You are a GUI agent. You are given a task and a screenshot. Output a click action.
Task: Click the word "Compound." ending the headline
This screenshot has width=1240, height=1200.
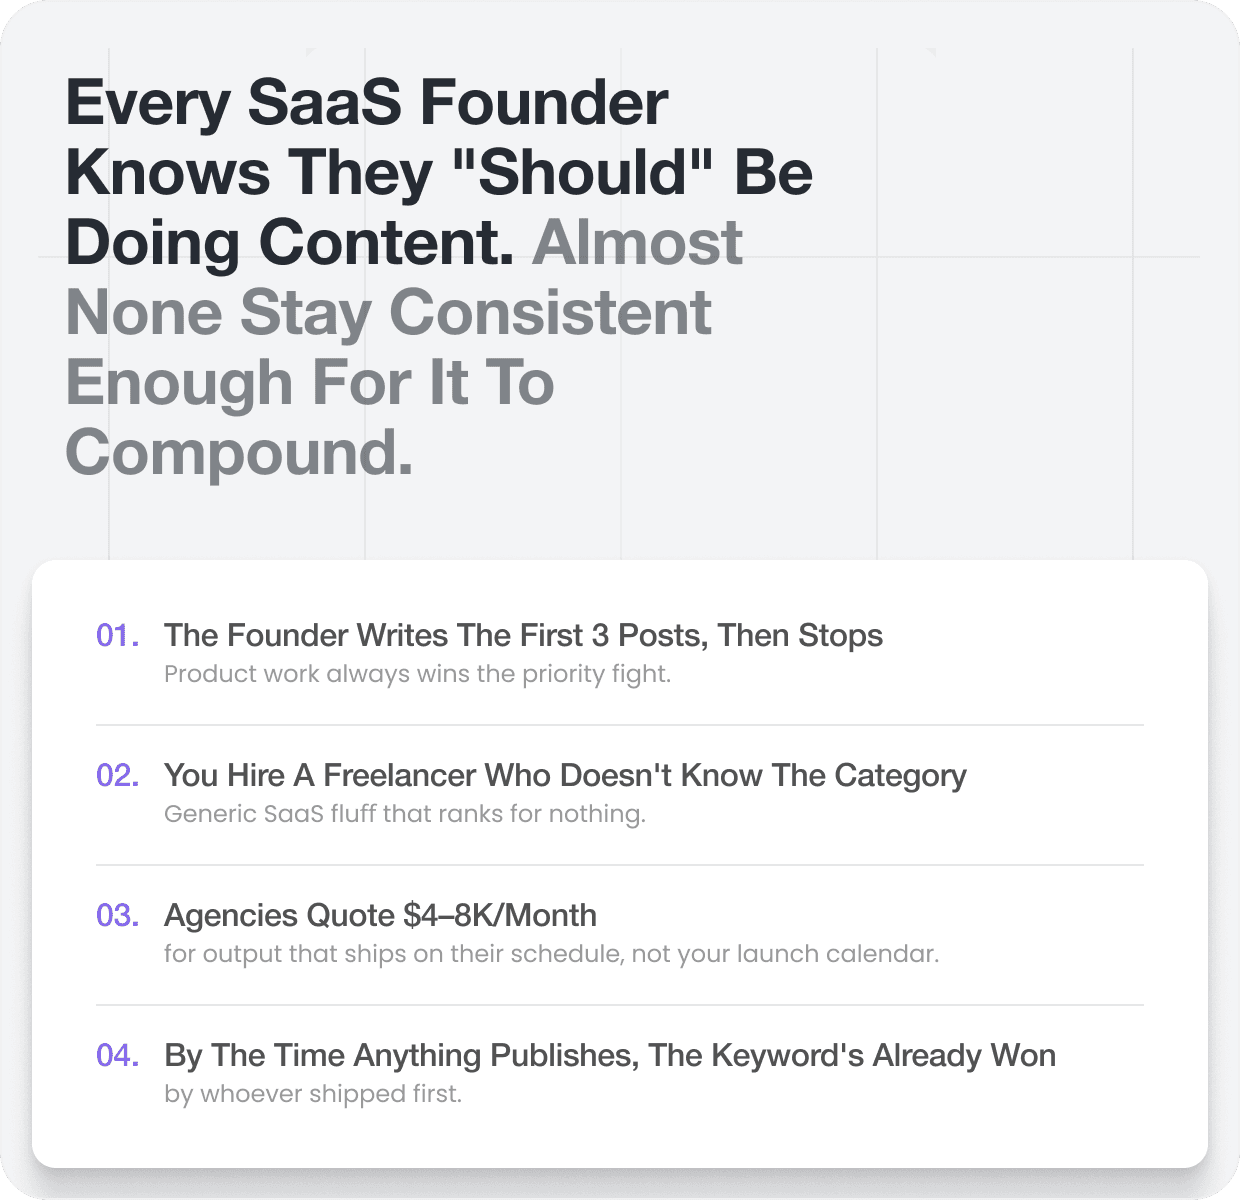[239, 455]
